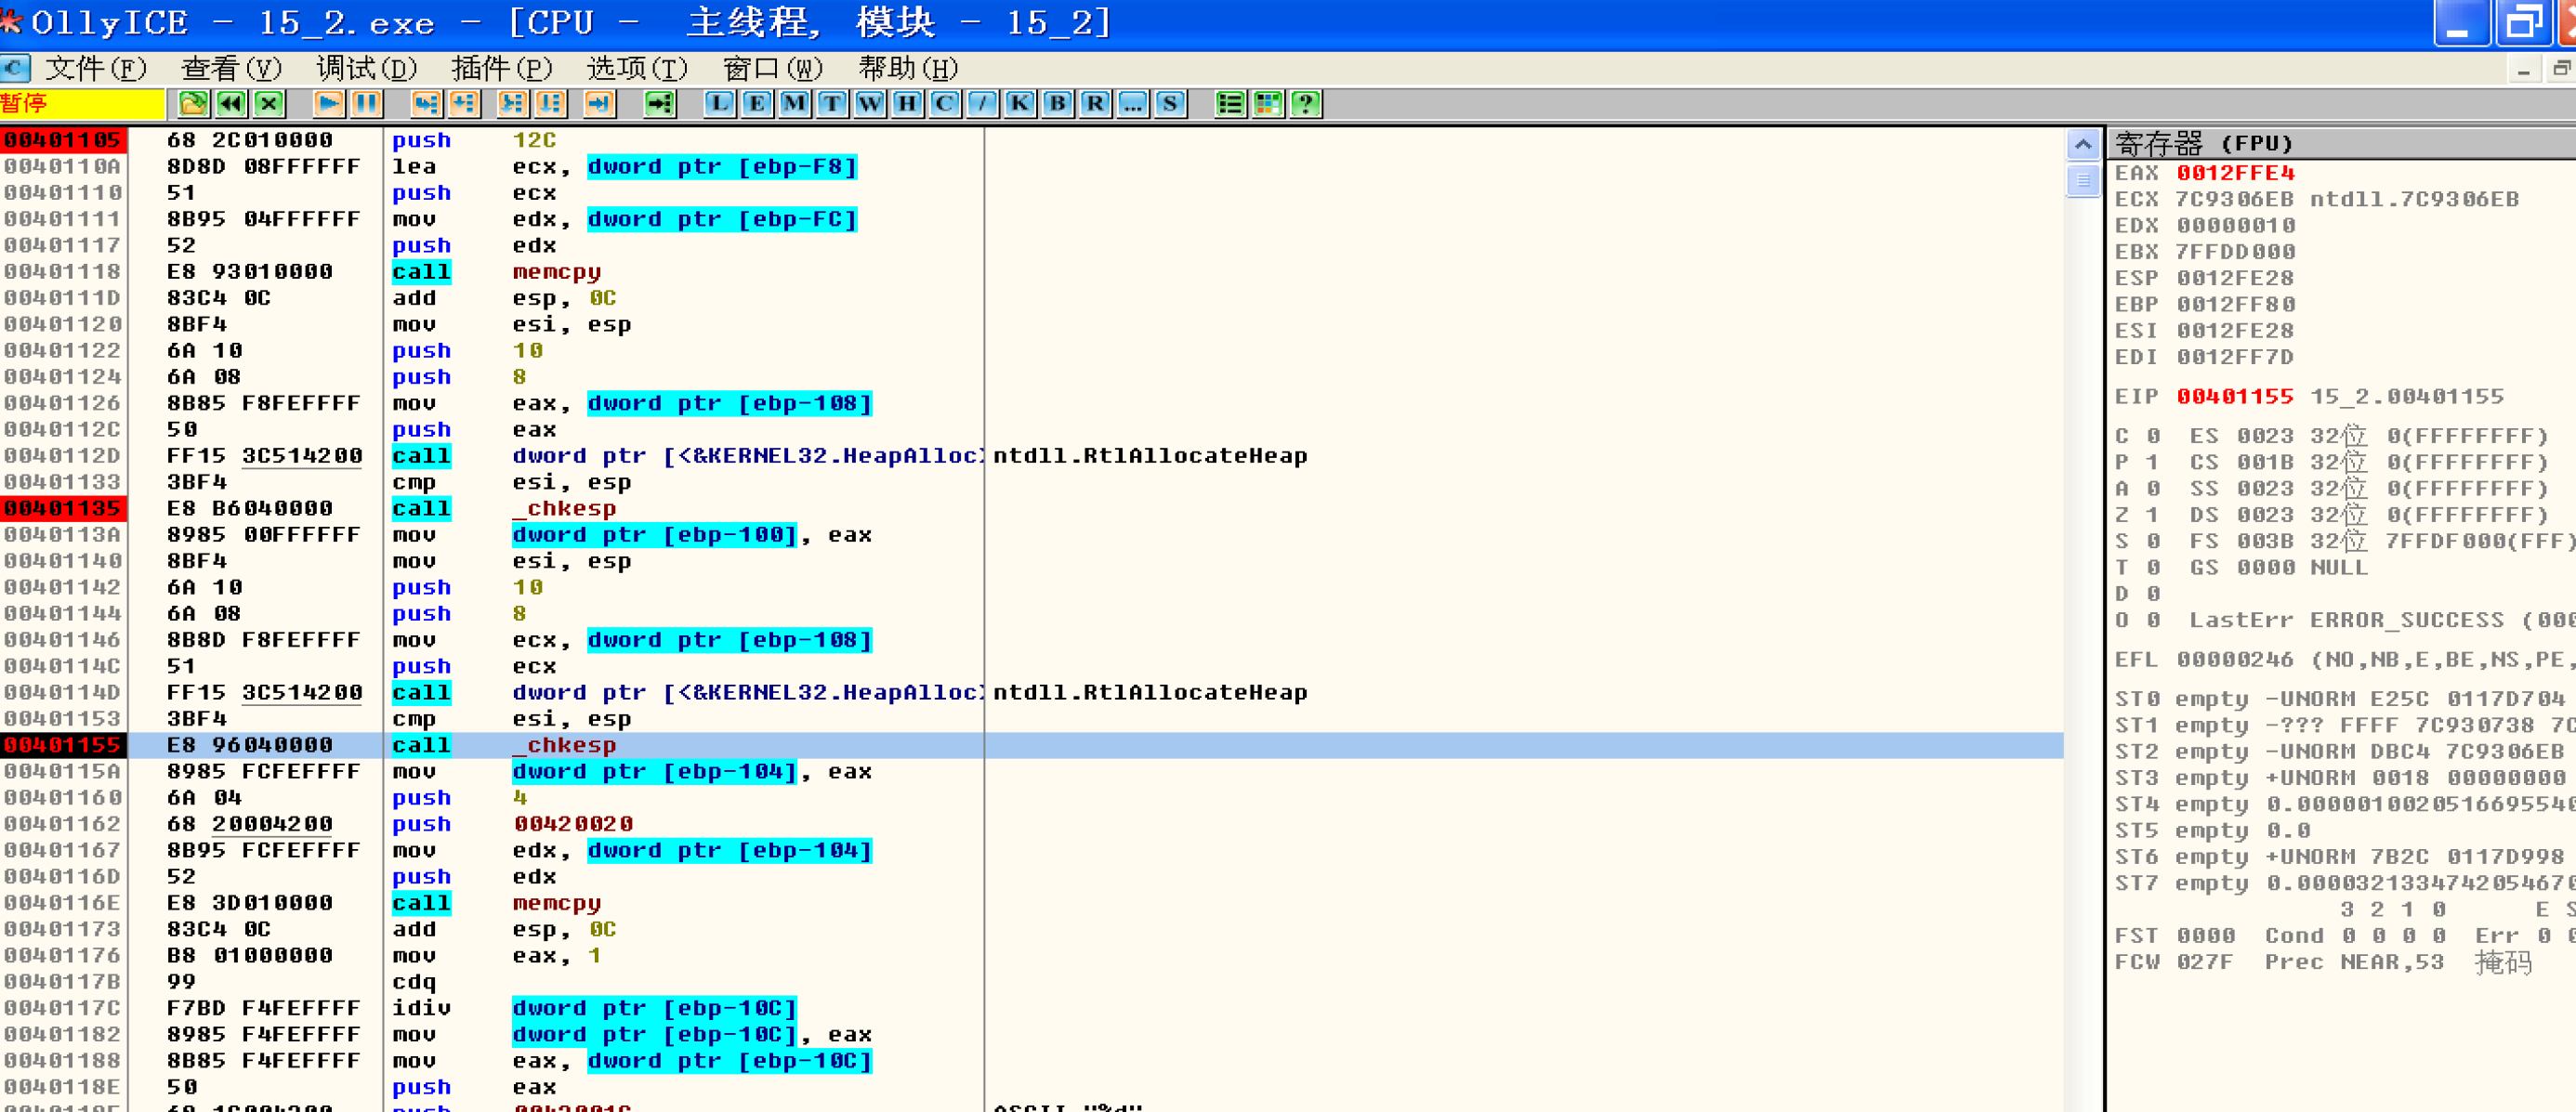Open the 窗口(W) menu
2576x1112 pixels.
772,68
